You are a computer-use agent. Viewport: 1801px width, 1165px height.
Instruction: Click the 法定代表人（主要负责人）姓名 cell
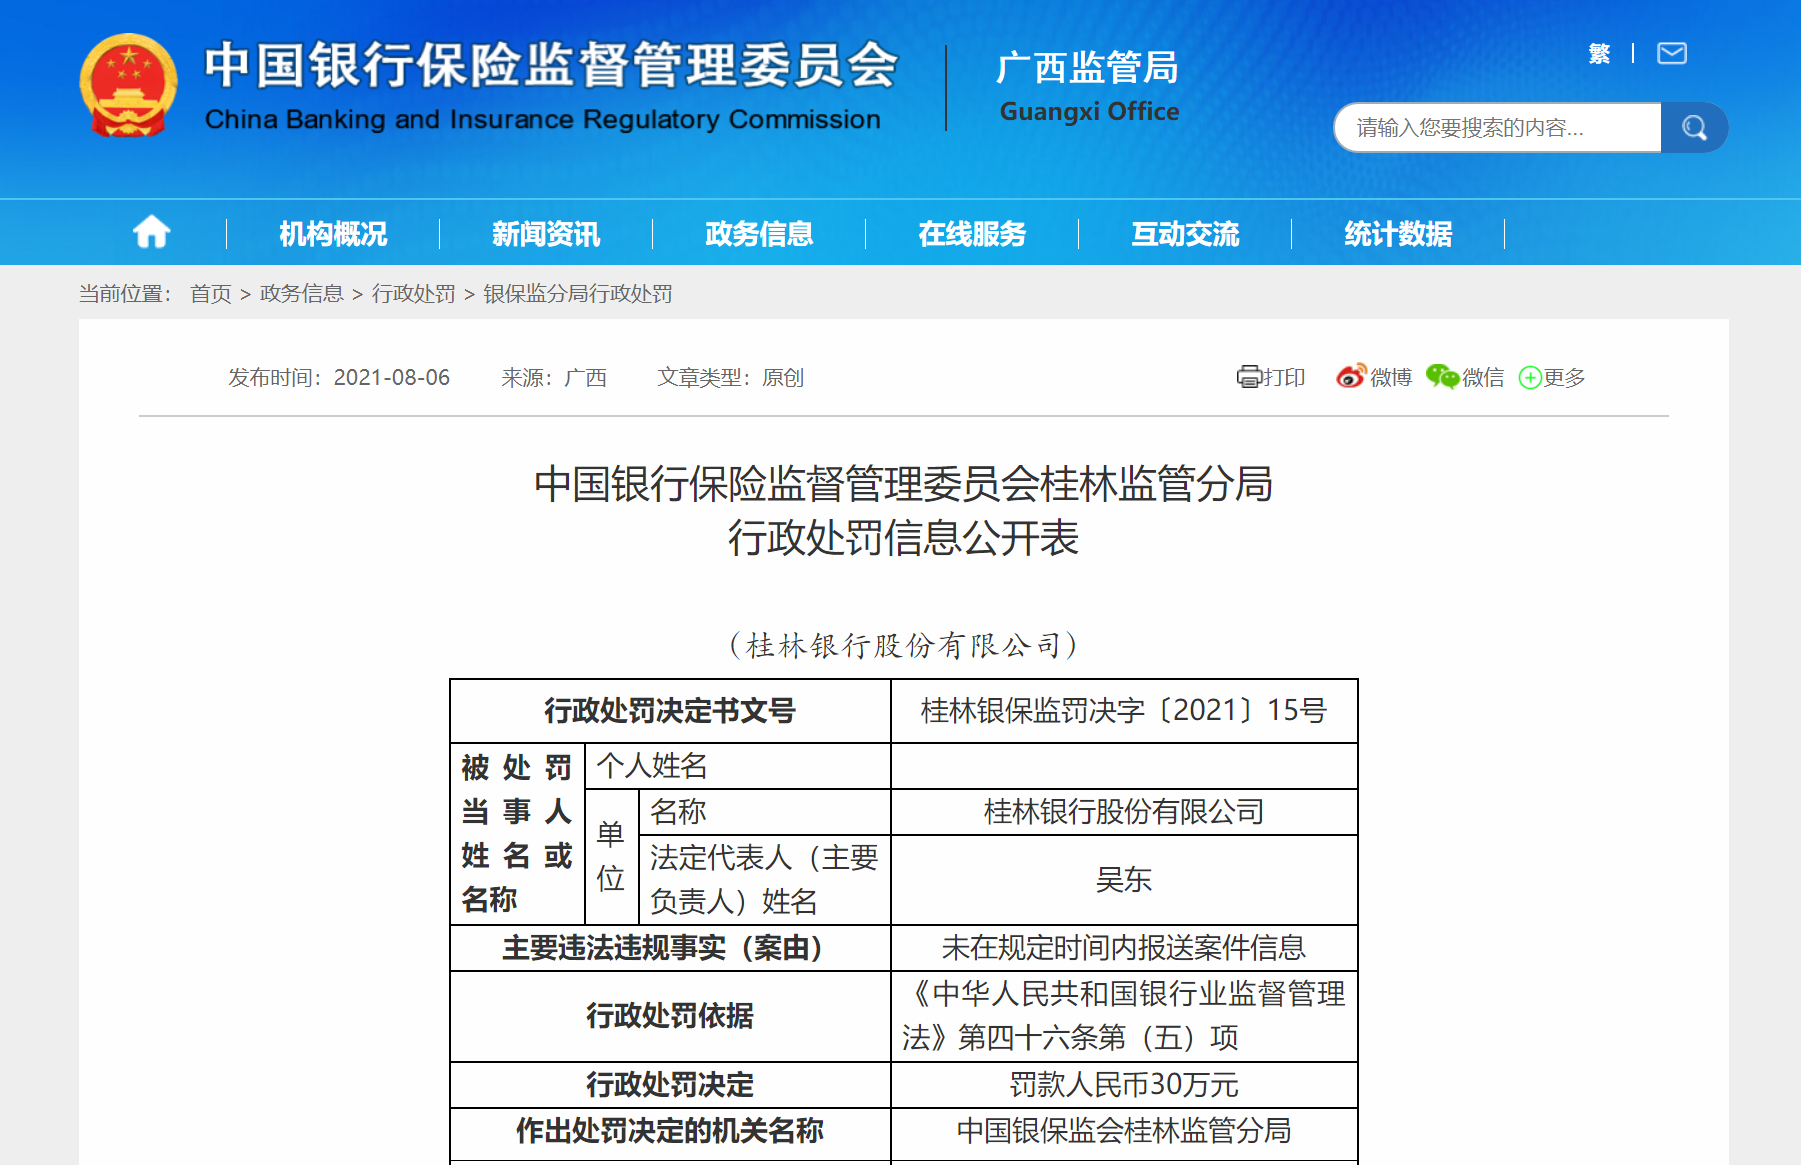pyautogui.click(x=765, y=880)
